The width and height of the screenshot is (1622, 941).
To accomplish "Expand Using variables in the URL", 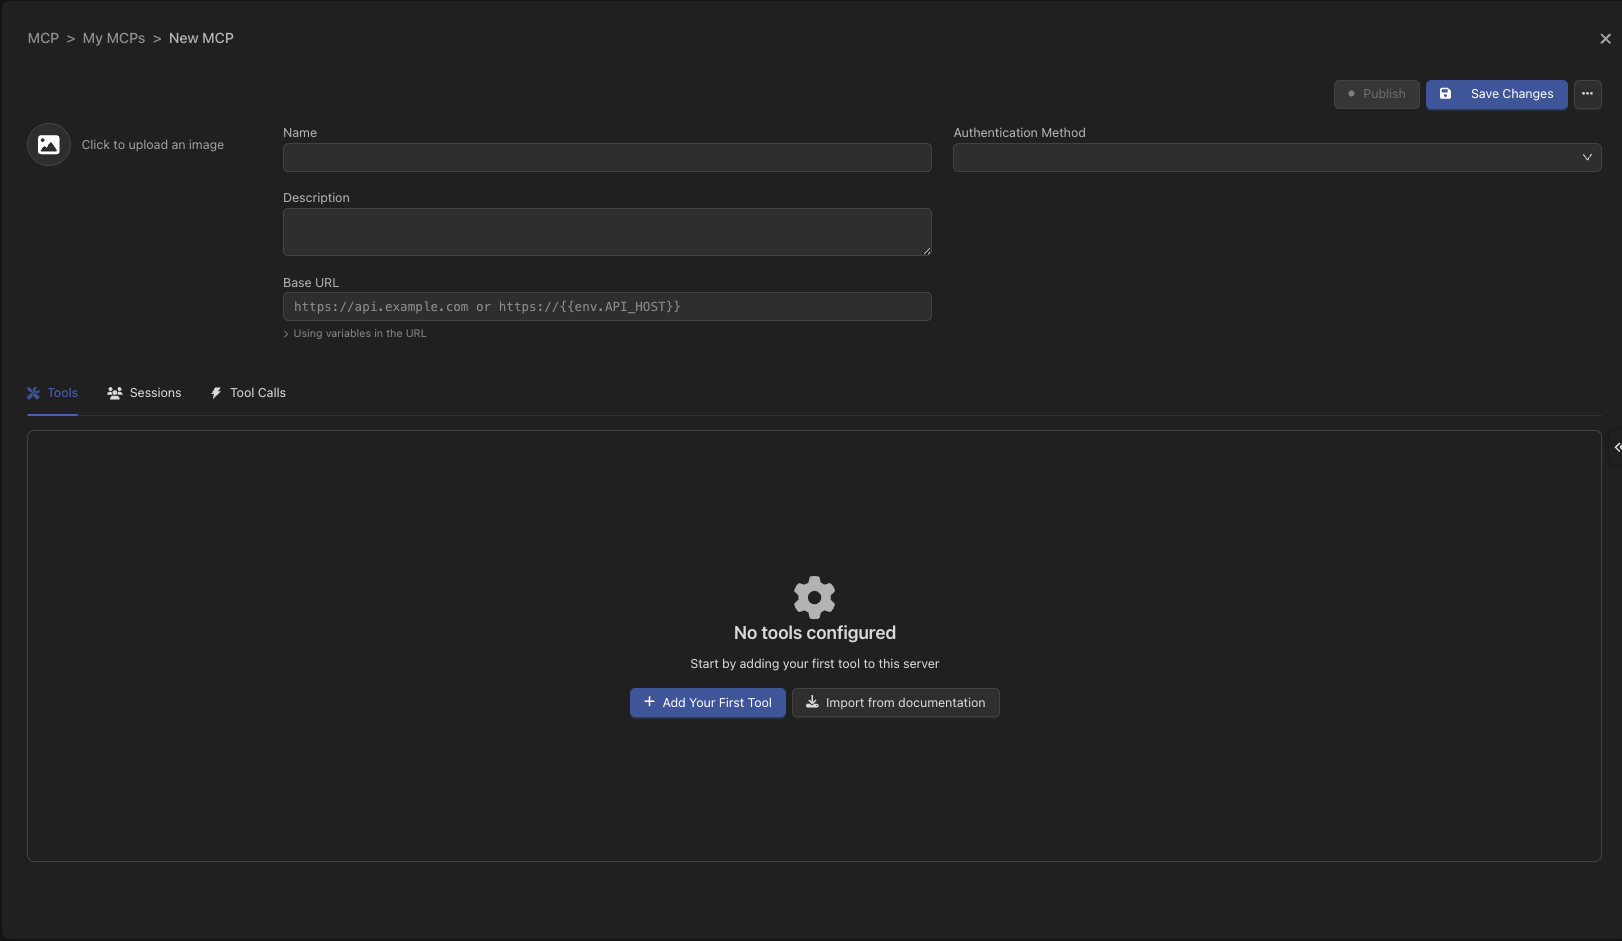I will pyautogui.click(x=355, y=334).
